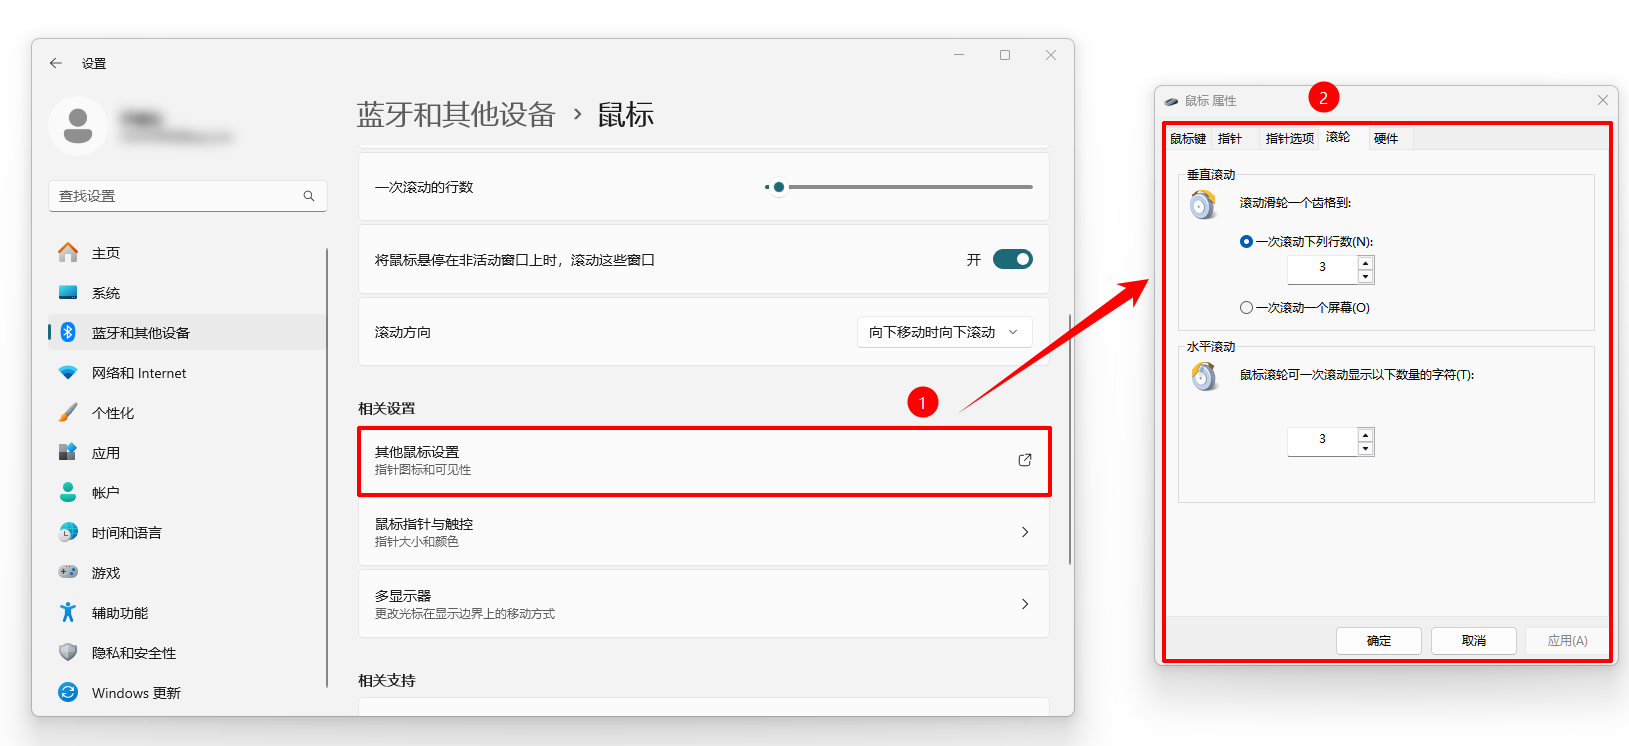Viewport: 1629px width, 746px height.
Task: Close the Settings window
Action: pyautogui.click(x=1051, y=55)
